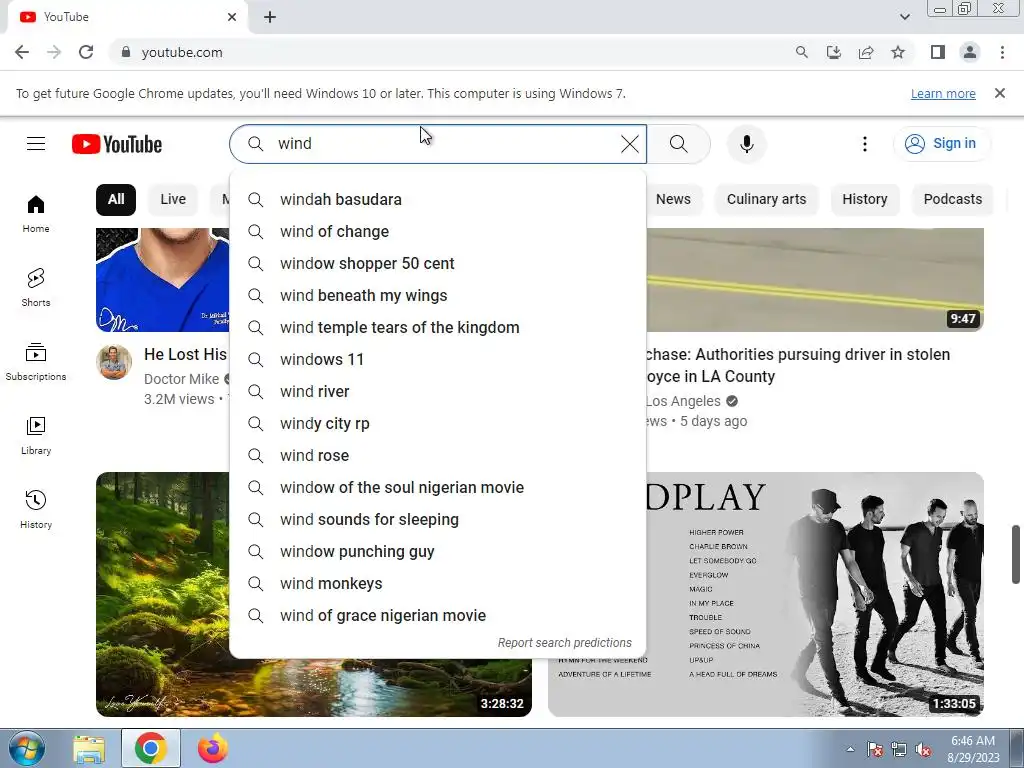1024x768 pixels.
Task: Select the Podcasts filter chip
Action: pos(953,199)
